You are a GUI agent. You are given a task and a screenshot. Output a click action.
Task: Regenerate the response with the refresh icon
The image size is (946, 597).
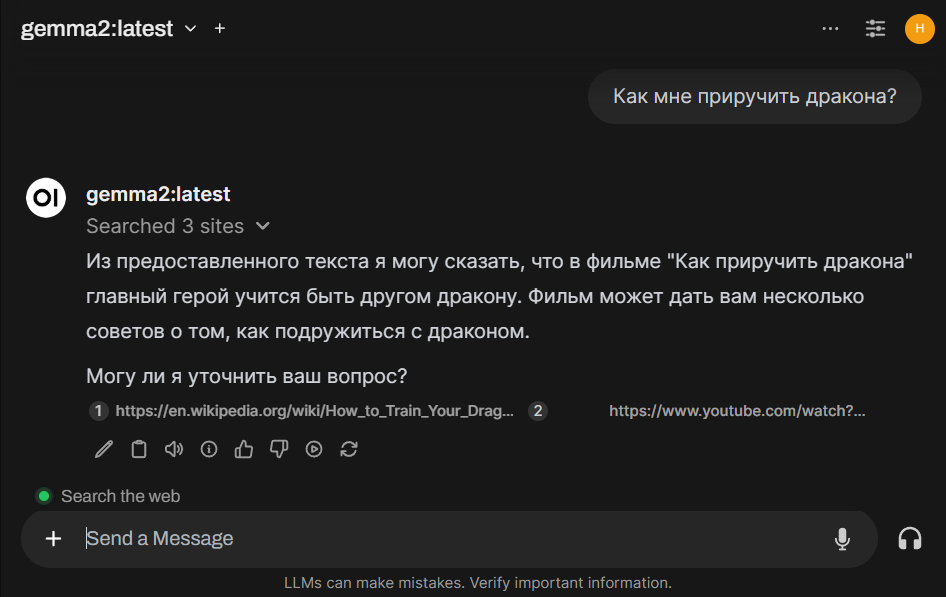pyautogui.click(x=349, y=449)
